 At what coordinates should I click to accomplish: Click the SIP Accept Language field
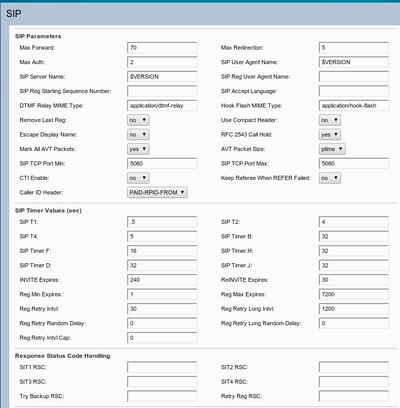tap(354, 91)
